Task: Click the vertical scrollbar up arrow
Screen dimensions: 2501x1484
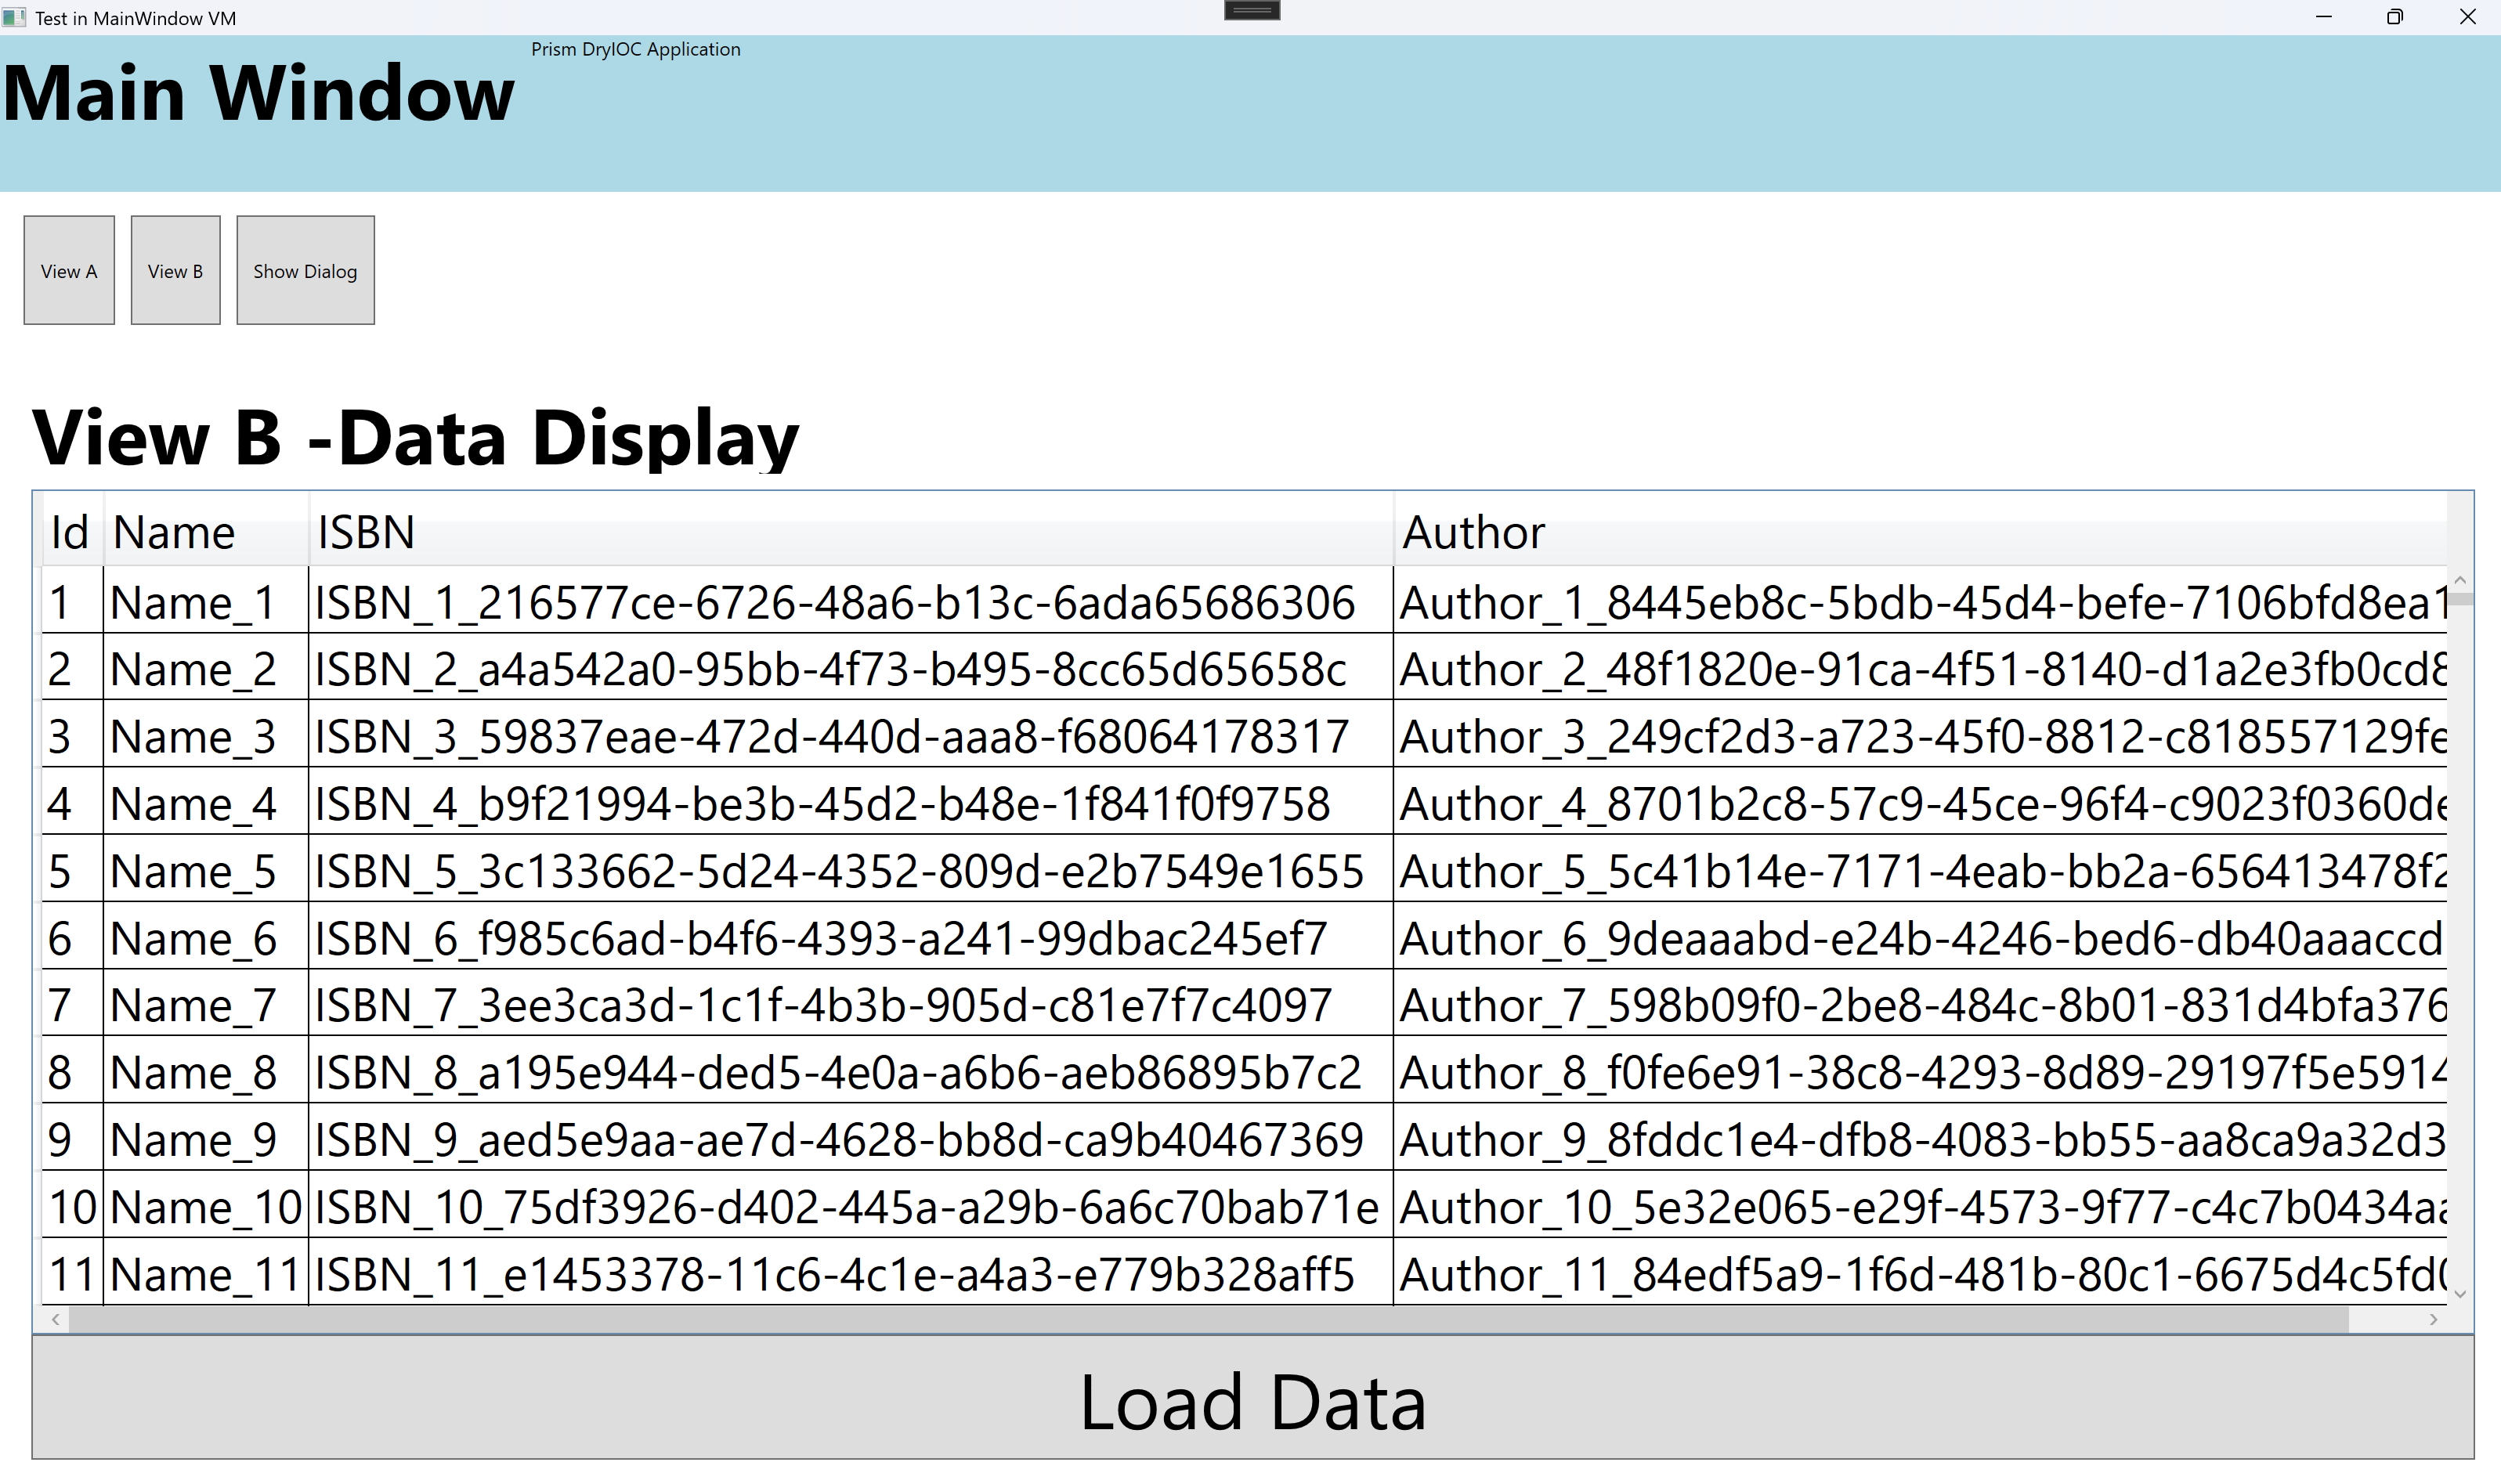Action: tap(2460, 581)
